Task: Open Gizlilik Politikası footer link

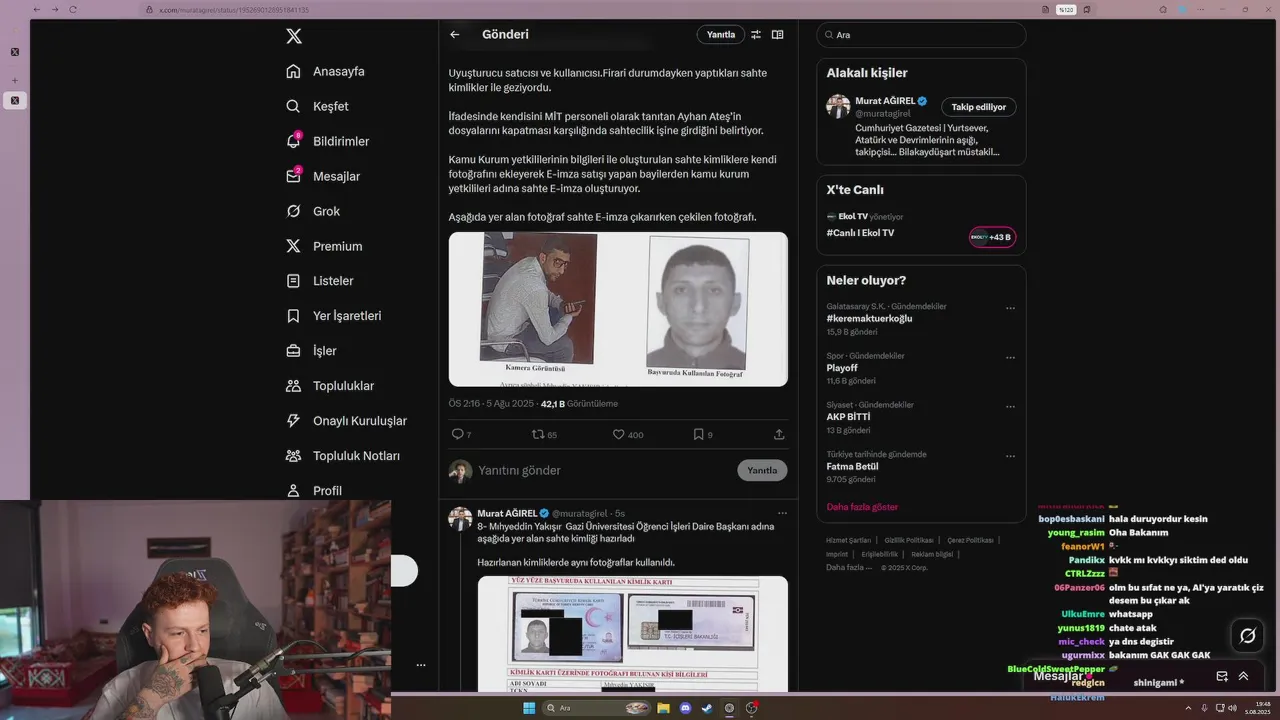Action: (908, 540)
